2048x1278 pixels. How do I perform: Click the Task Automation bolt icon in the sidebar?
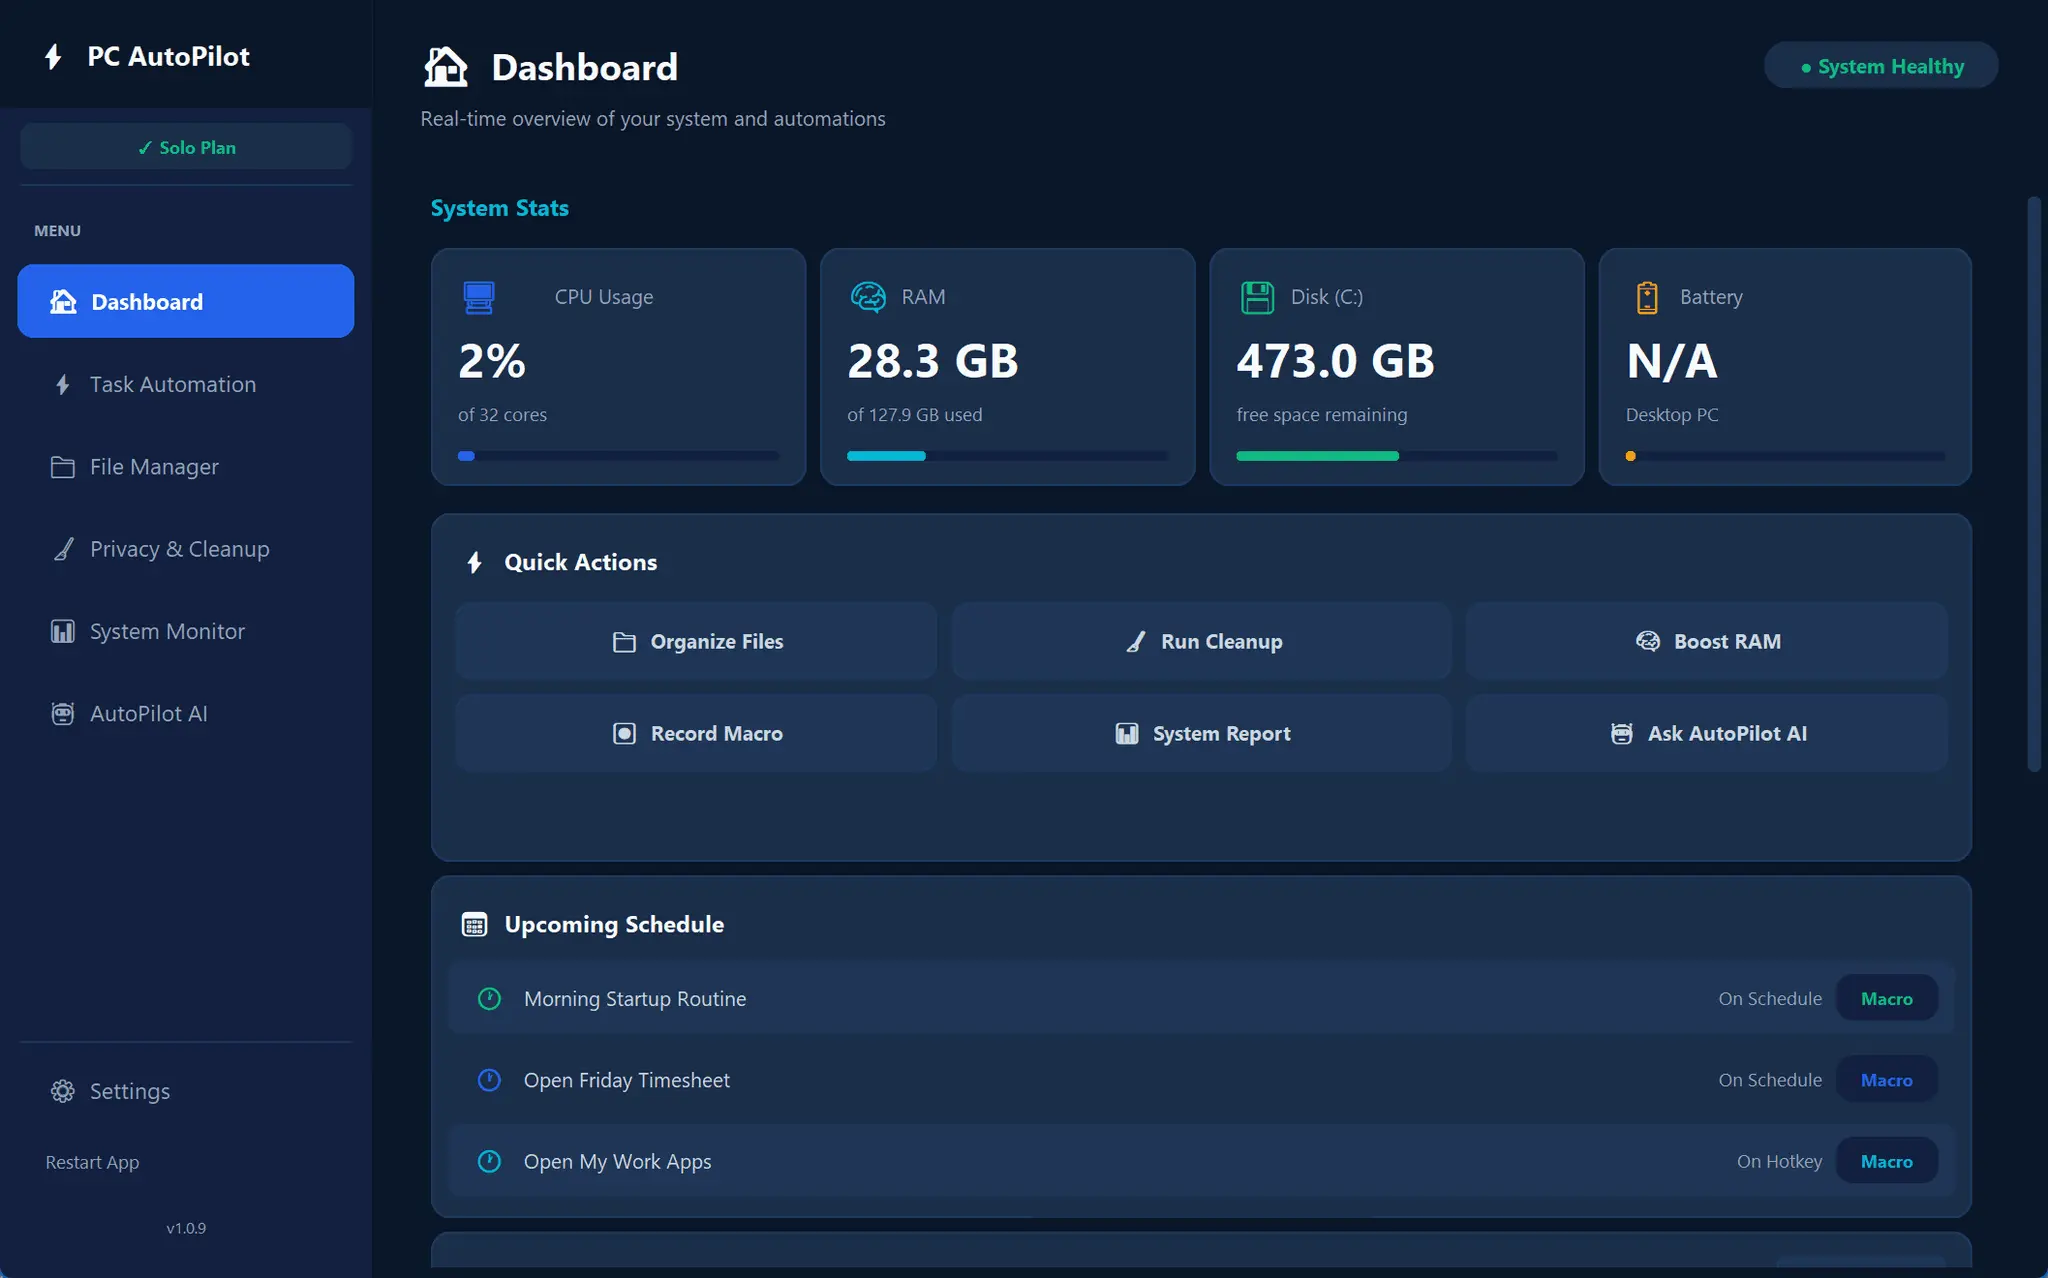tap(63, 384)
